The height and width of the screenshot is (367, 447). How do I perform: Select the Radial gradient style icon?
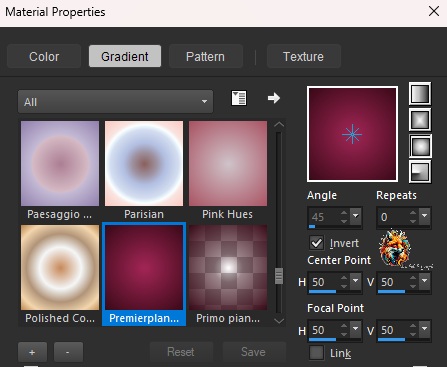[420, 172]
